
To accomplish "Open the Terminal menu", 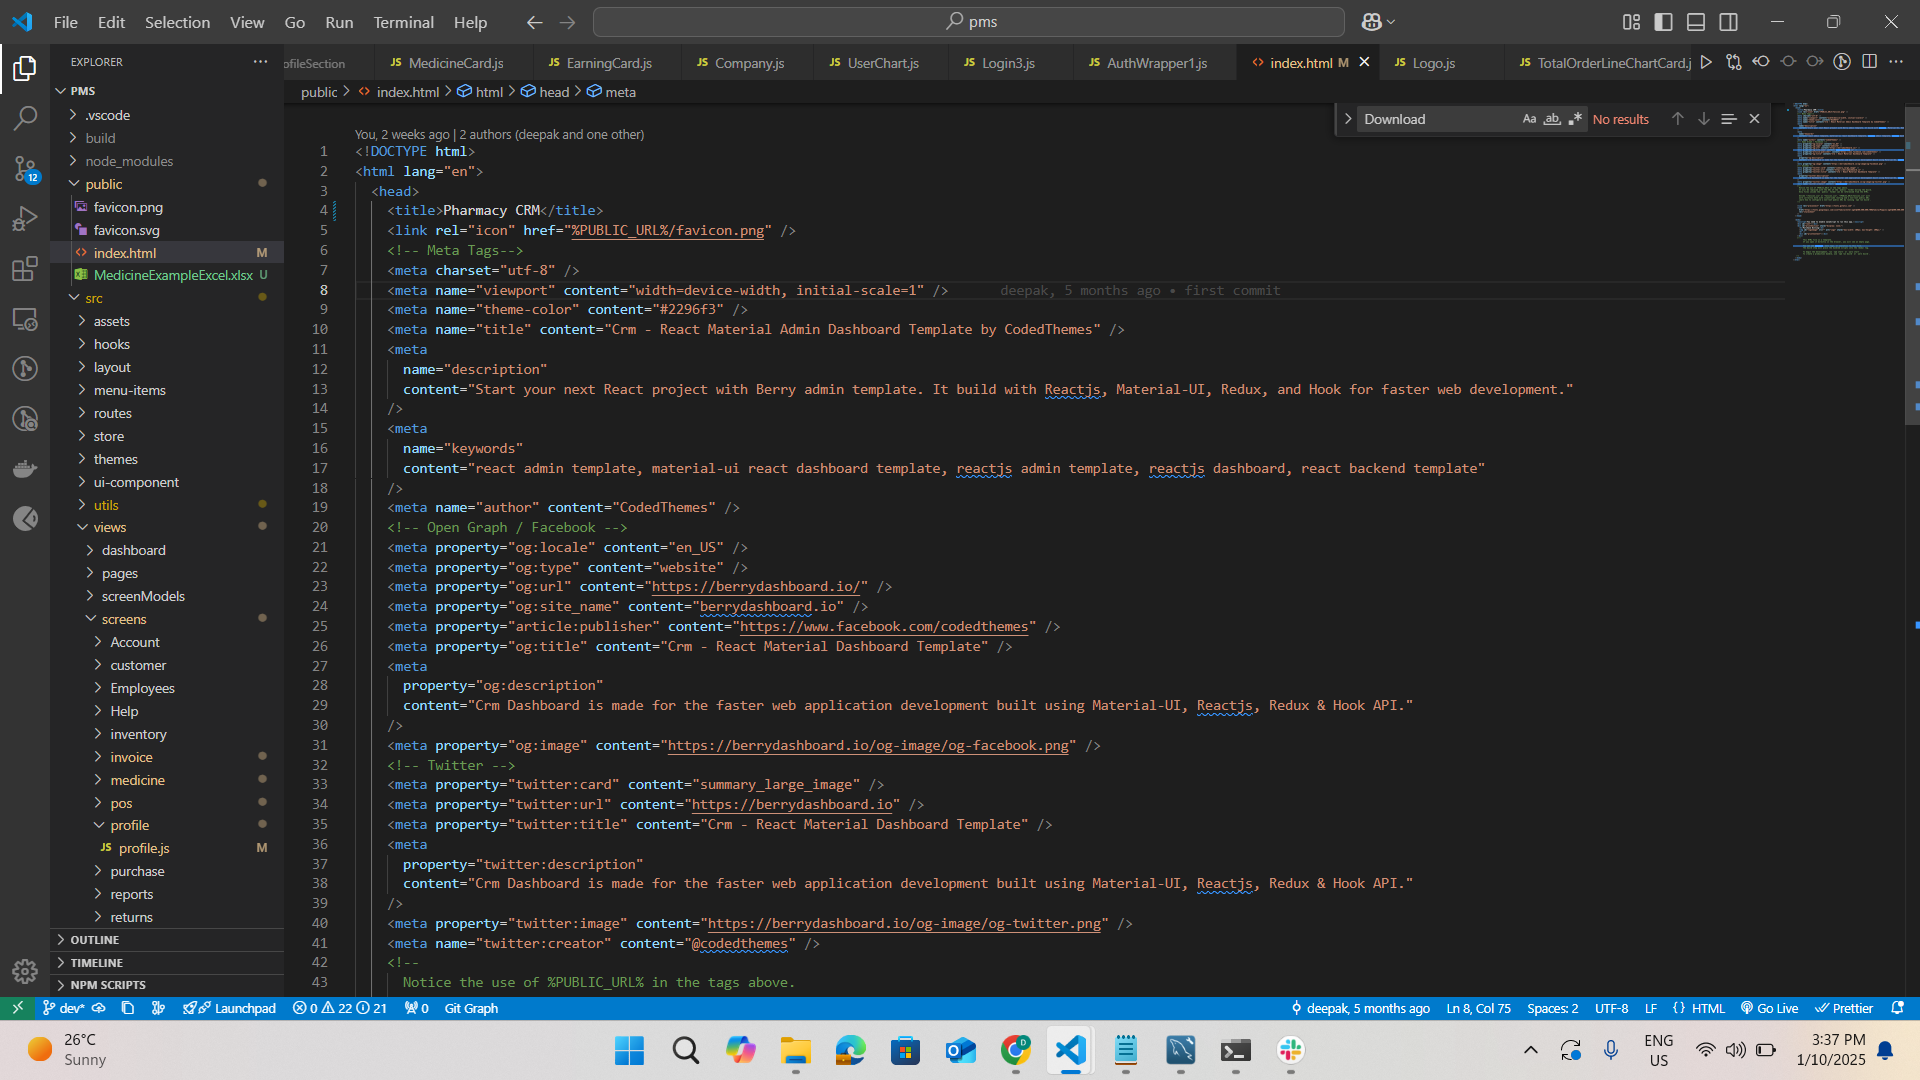I will (x=403, y=22).
